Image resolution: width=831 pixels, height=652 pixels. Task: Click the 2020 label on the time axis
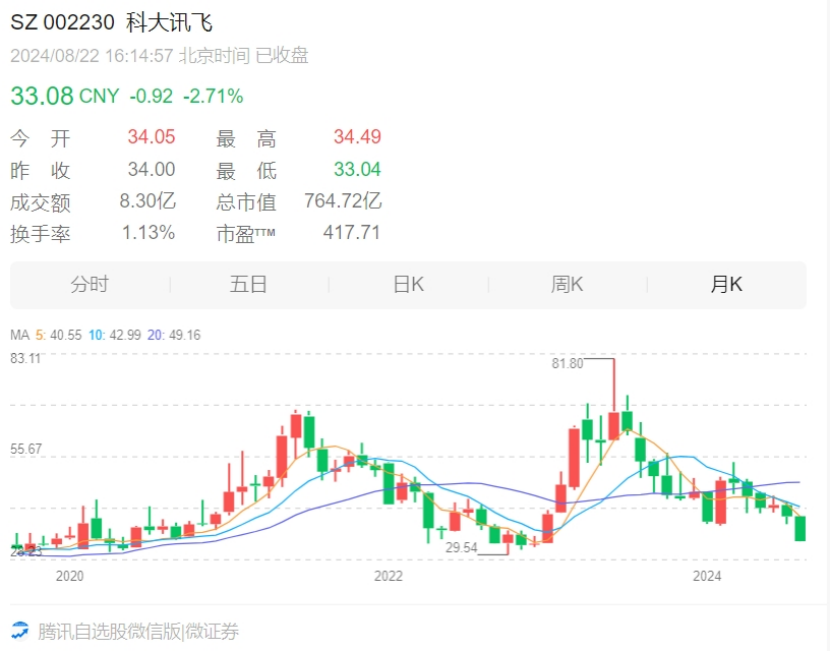(x=69, y=576)
